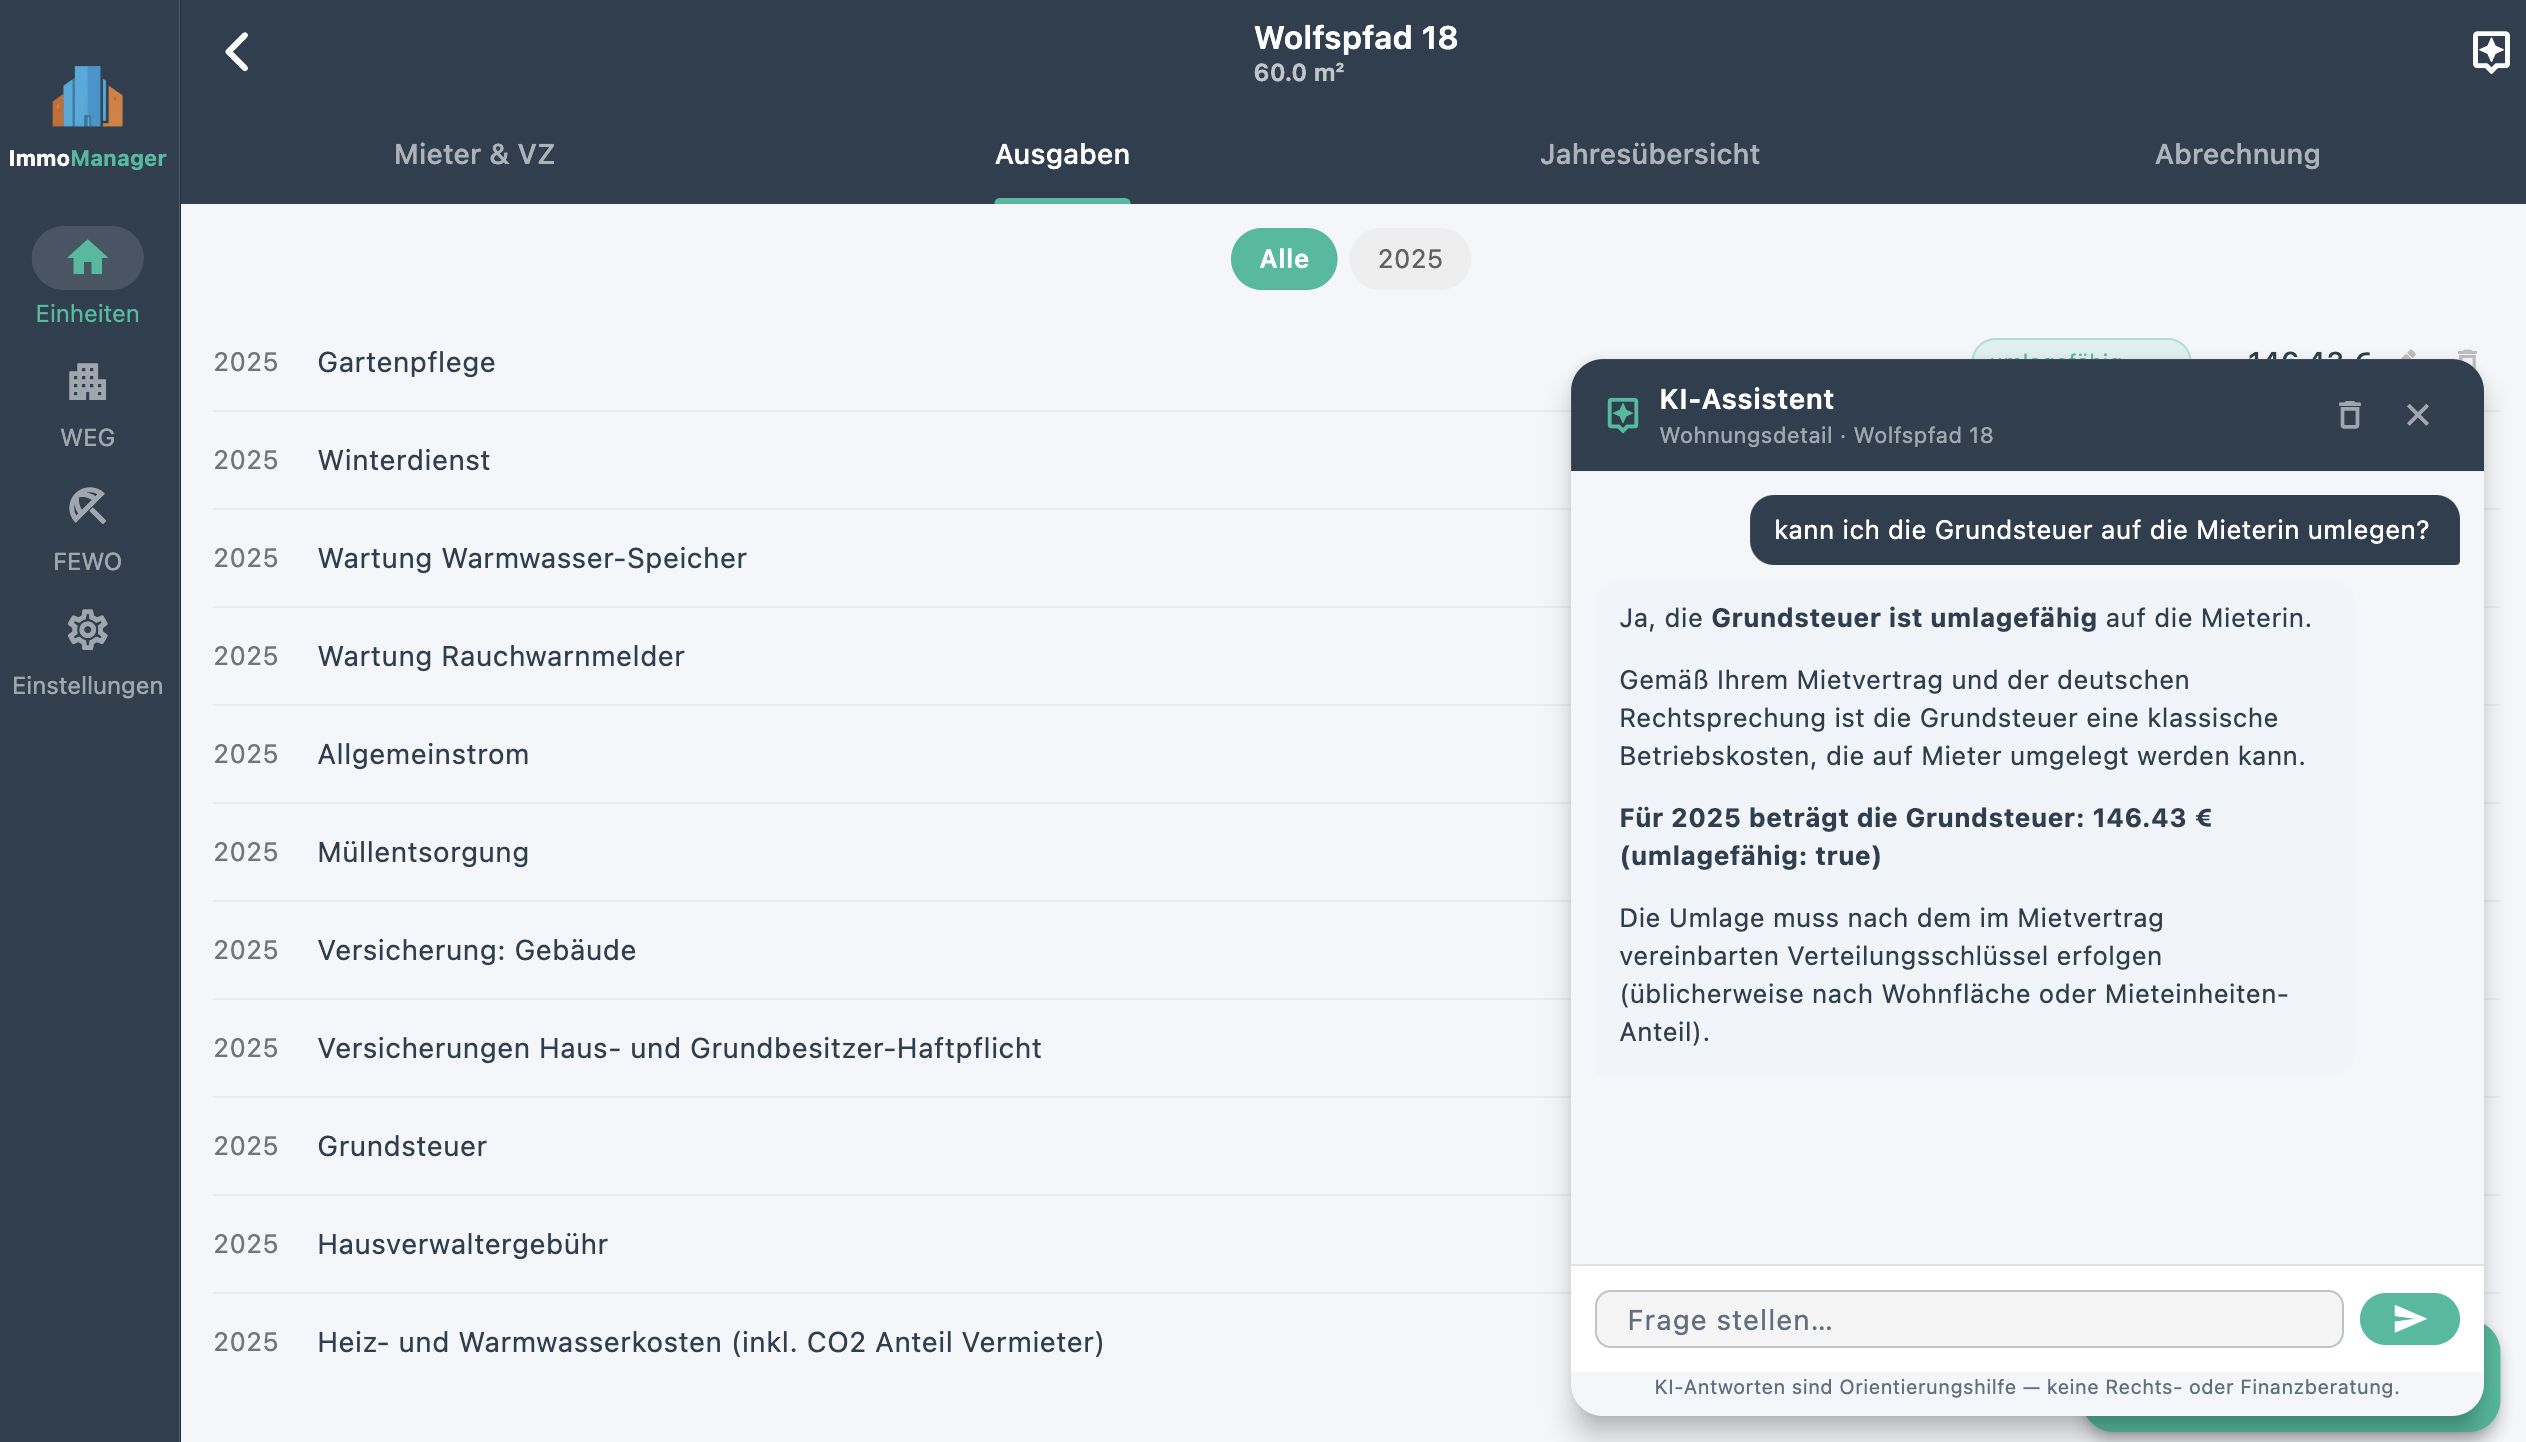Filter expenses by the 2025 chip
The height and width of the screenshot is (1442, 2526).
point(1410,259)
